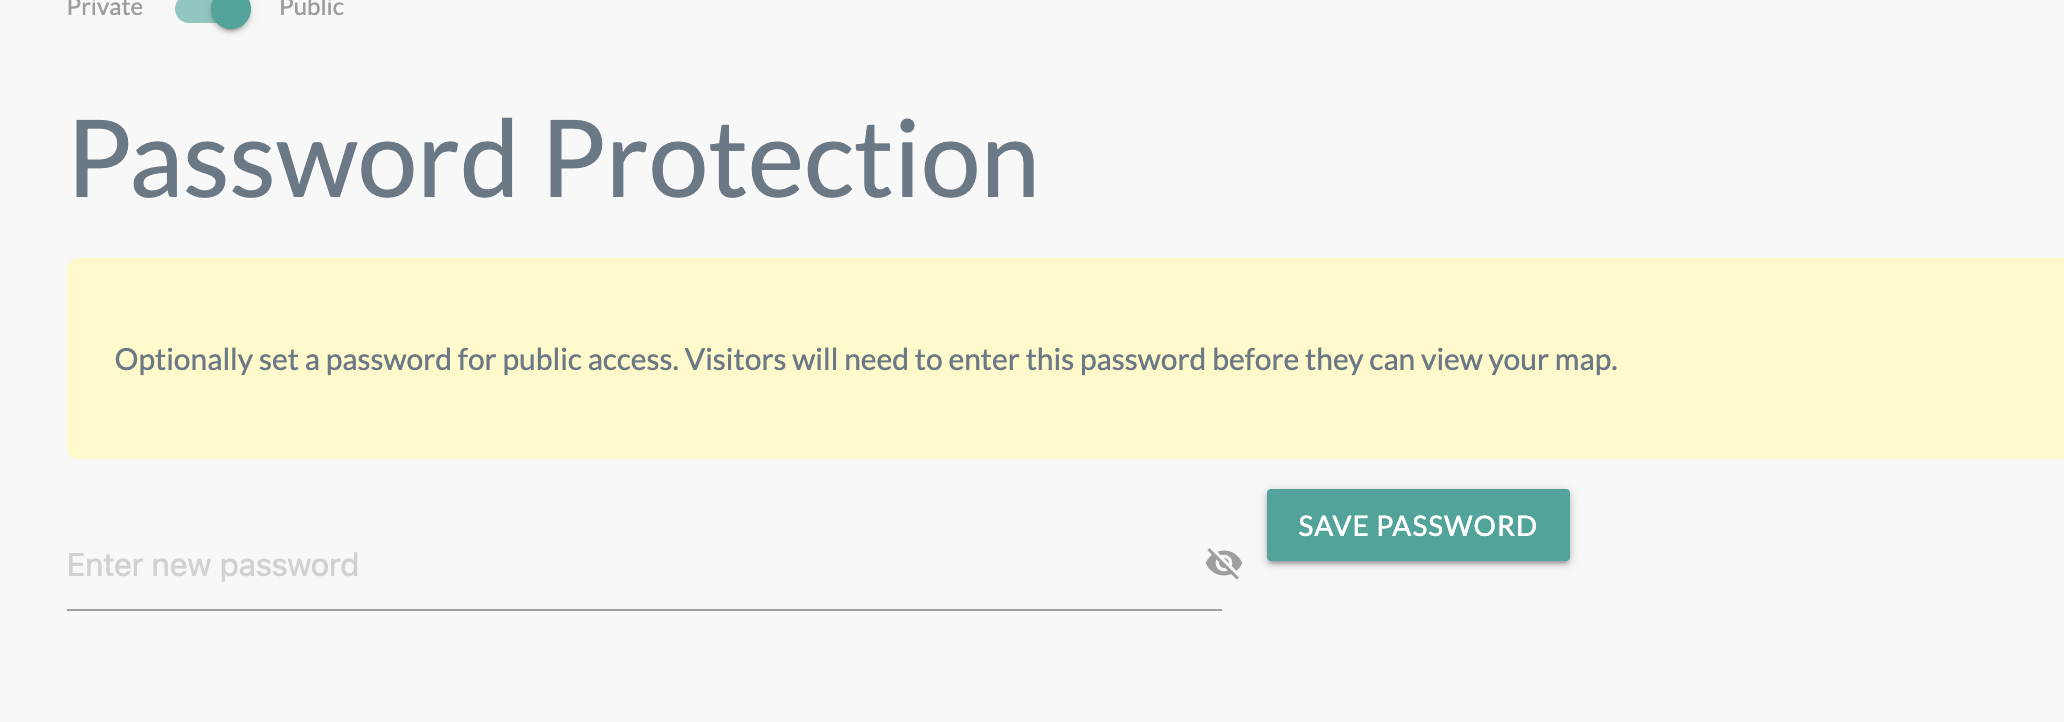
Task: Click the green toggle knob
Action: click(231, 11)
